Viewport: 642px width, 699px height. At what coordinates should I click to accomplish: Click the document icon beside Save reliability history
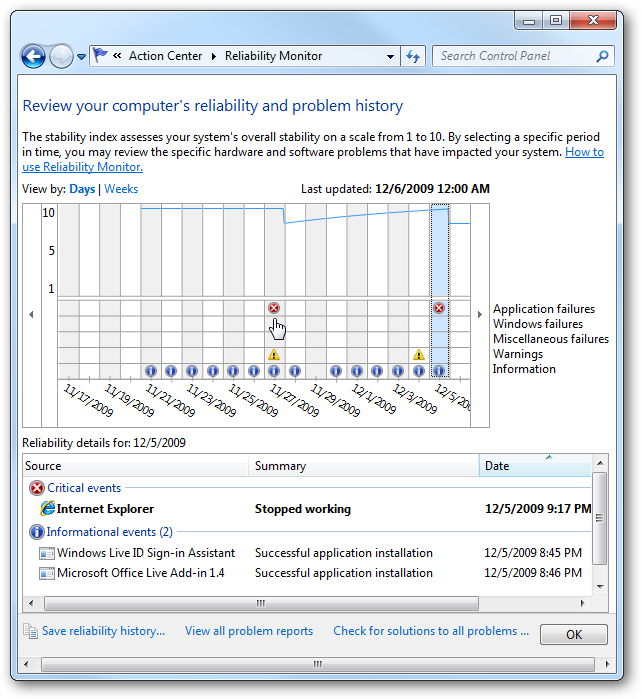coord(31,631)
